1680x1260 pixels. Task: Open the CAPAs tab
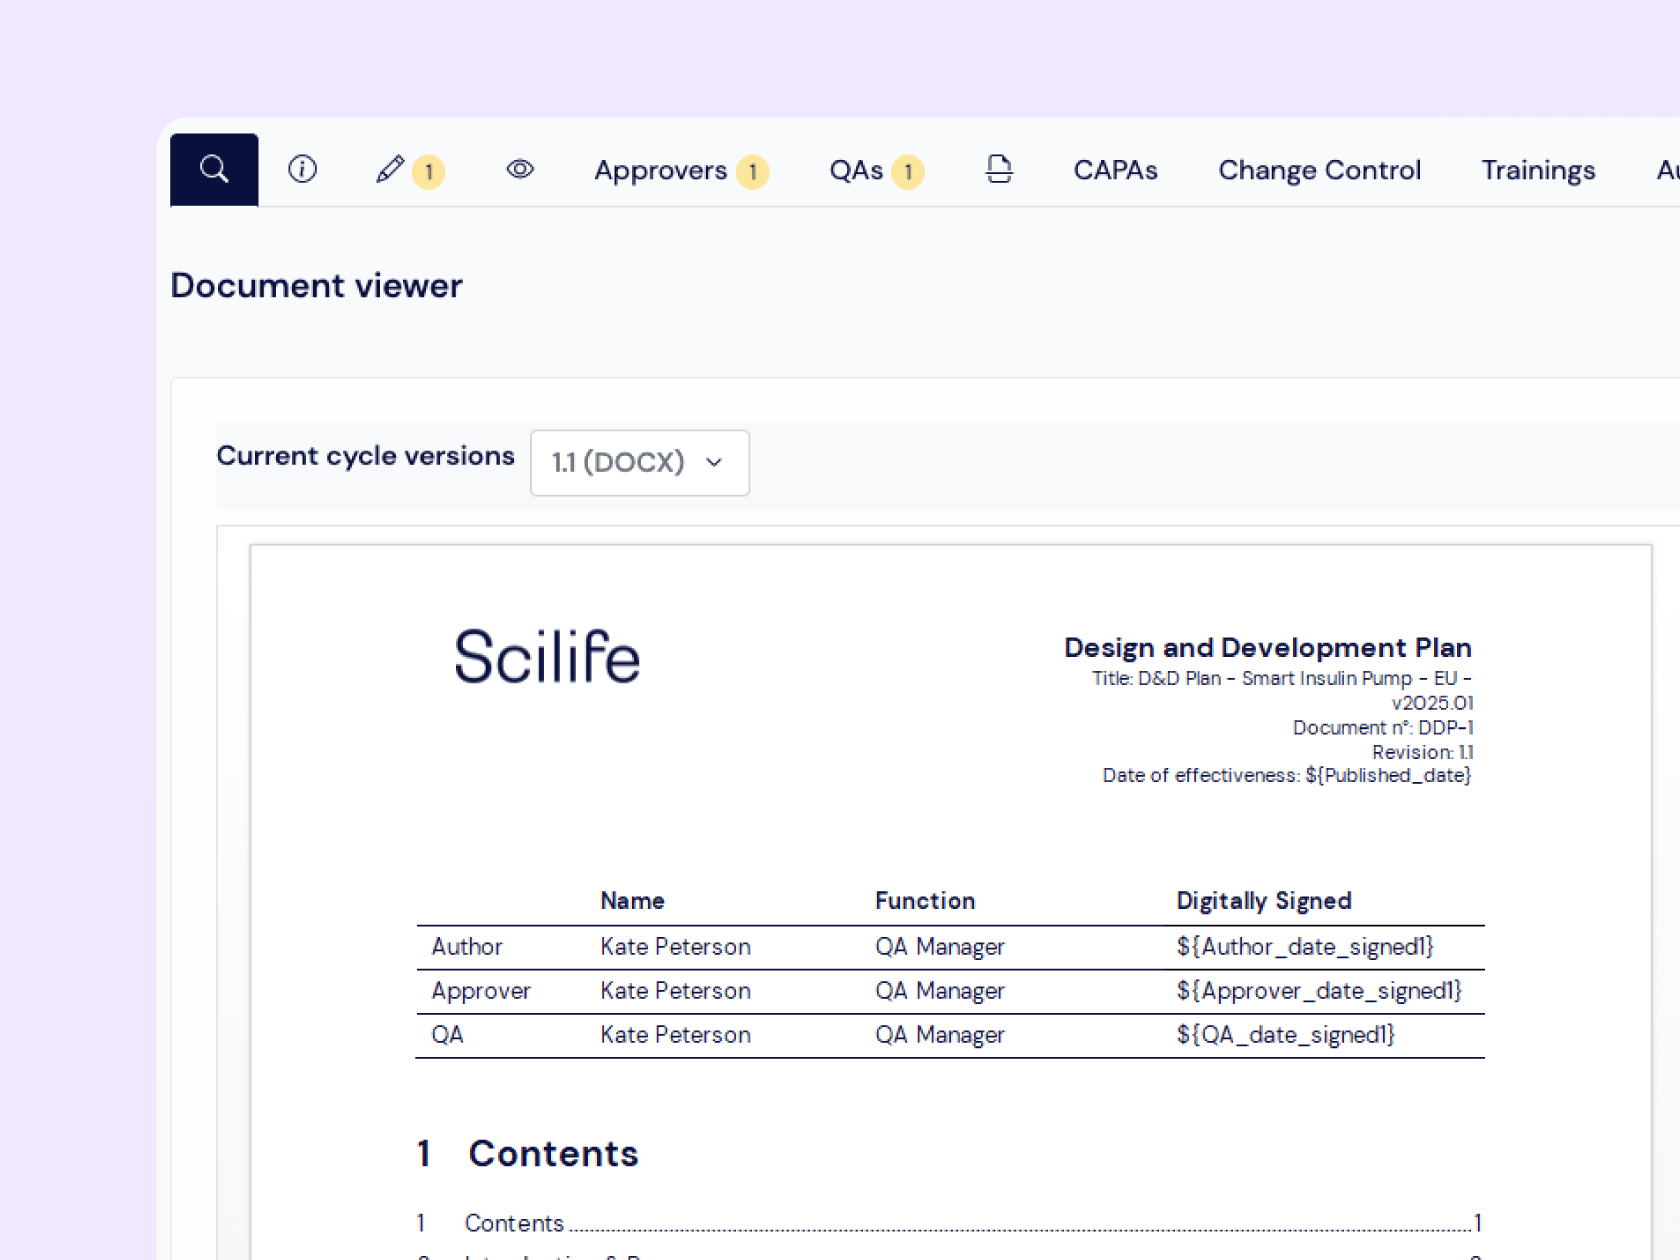pyautogui.click(x=1115, y=170)
